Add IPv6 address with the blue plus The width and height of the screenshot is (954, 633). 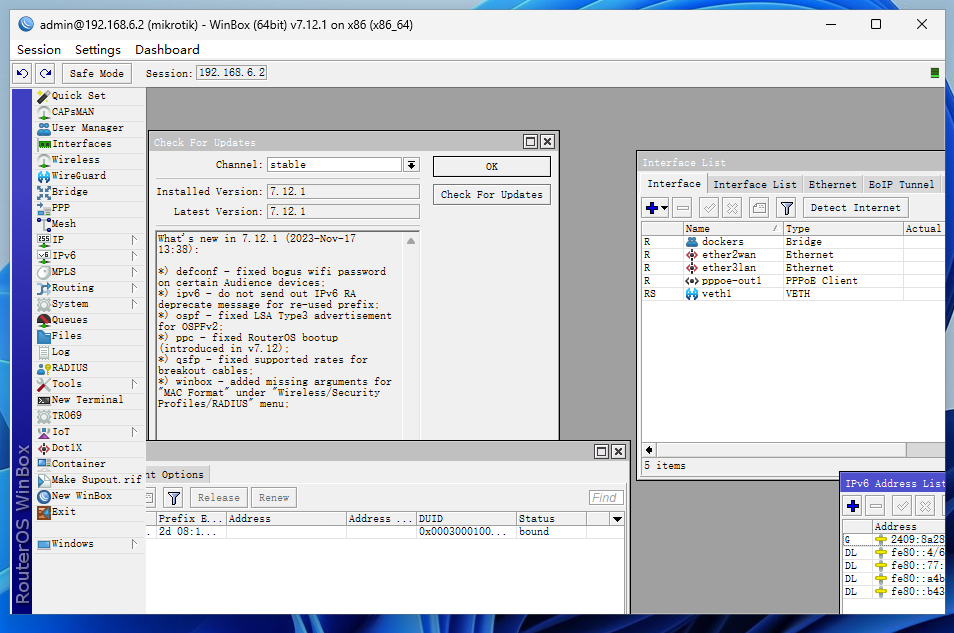point(853,506)
